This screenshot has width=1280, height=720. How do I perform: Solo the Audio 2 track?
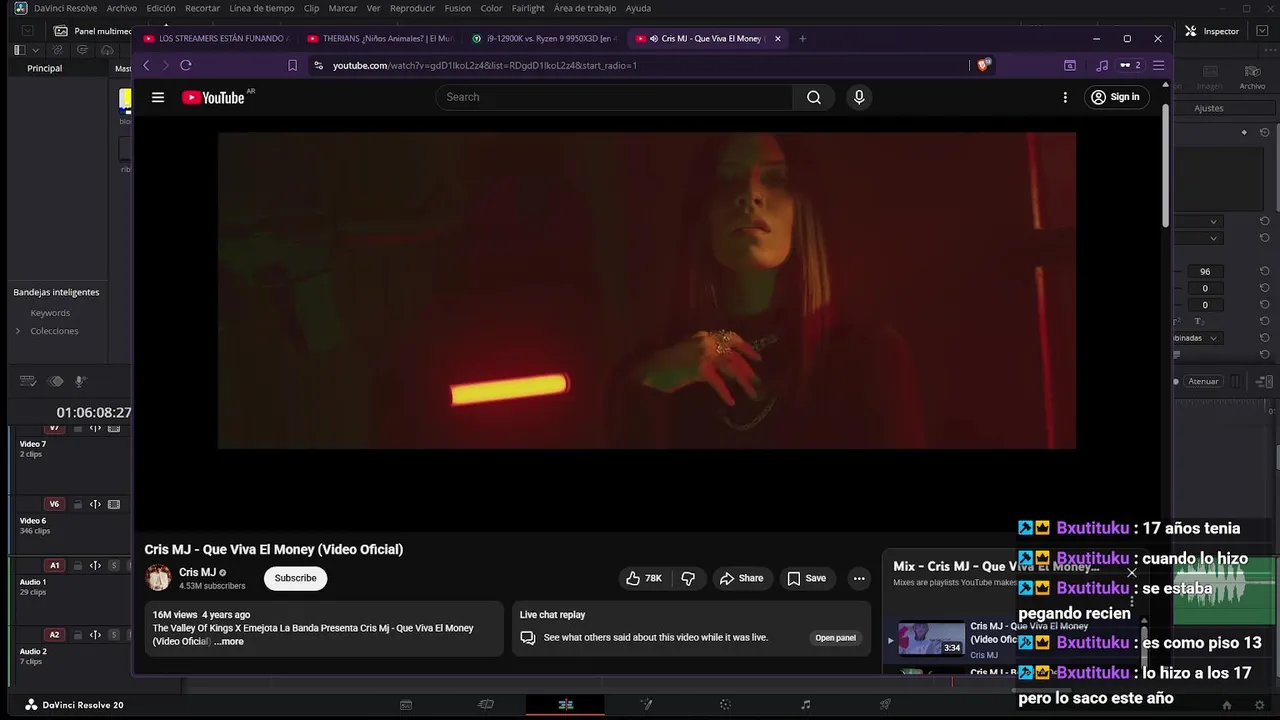pos(114,634)
